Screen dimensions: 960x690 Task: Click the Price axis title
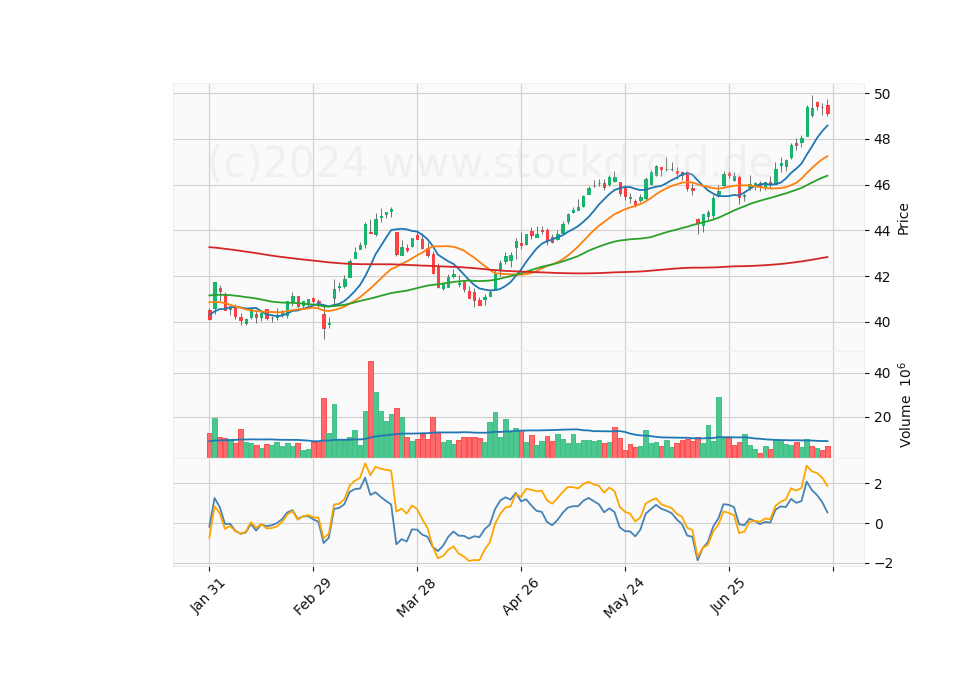[903, 219]
